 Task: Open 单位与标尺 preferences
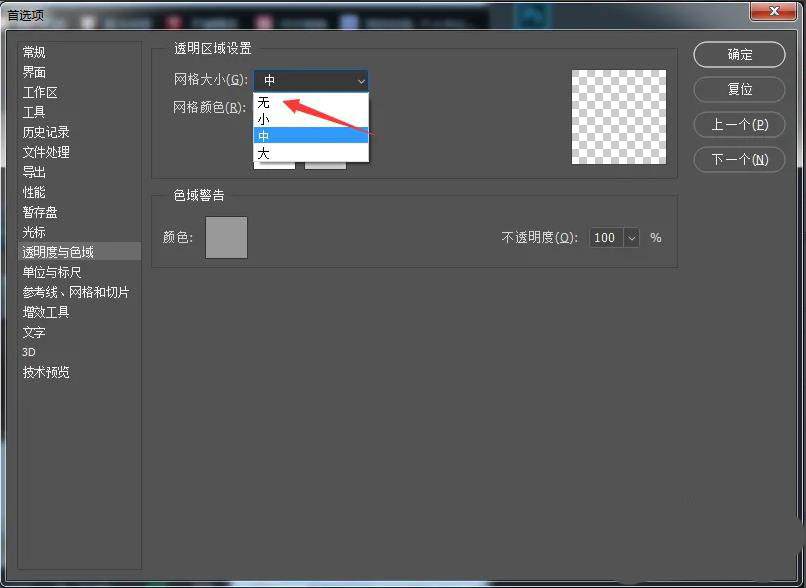[52, 272]
